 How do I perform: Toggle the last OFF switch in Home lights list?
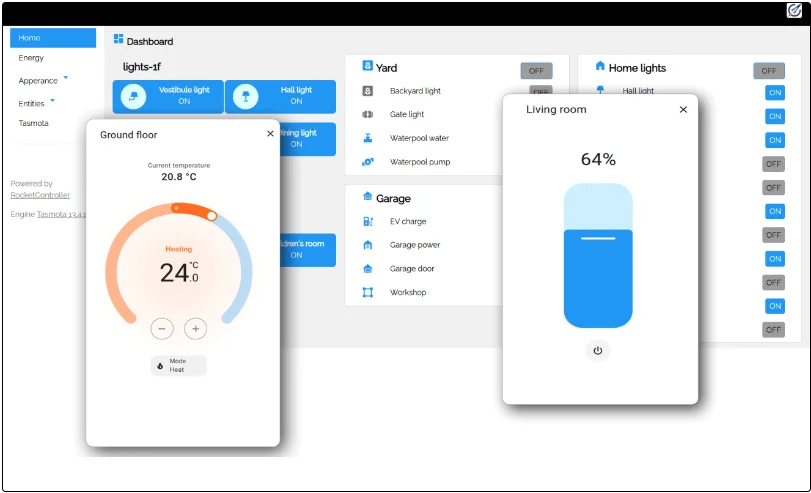click(773, 330)
